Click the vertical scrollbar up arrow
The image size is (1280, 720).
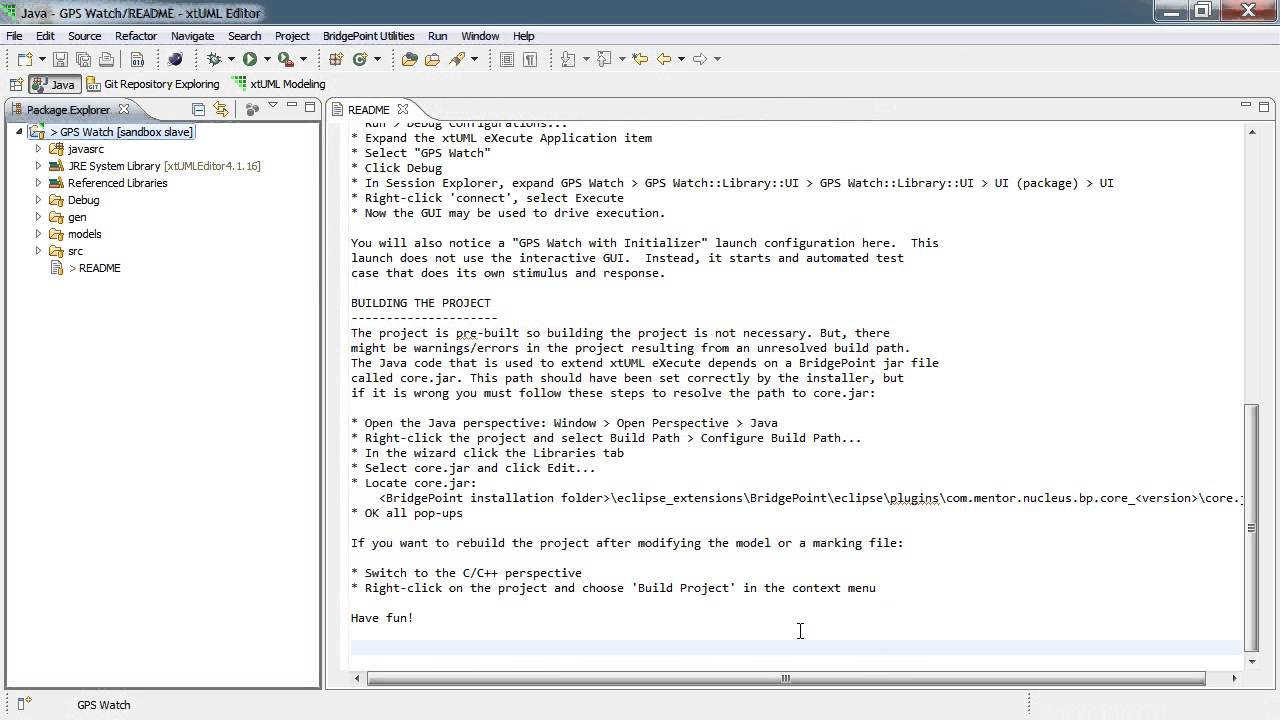tap(1252, 131)
